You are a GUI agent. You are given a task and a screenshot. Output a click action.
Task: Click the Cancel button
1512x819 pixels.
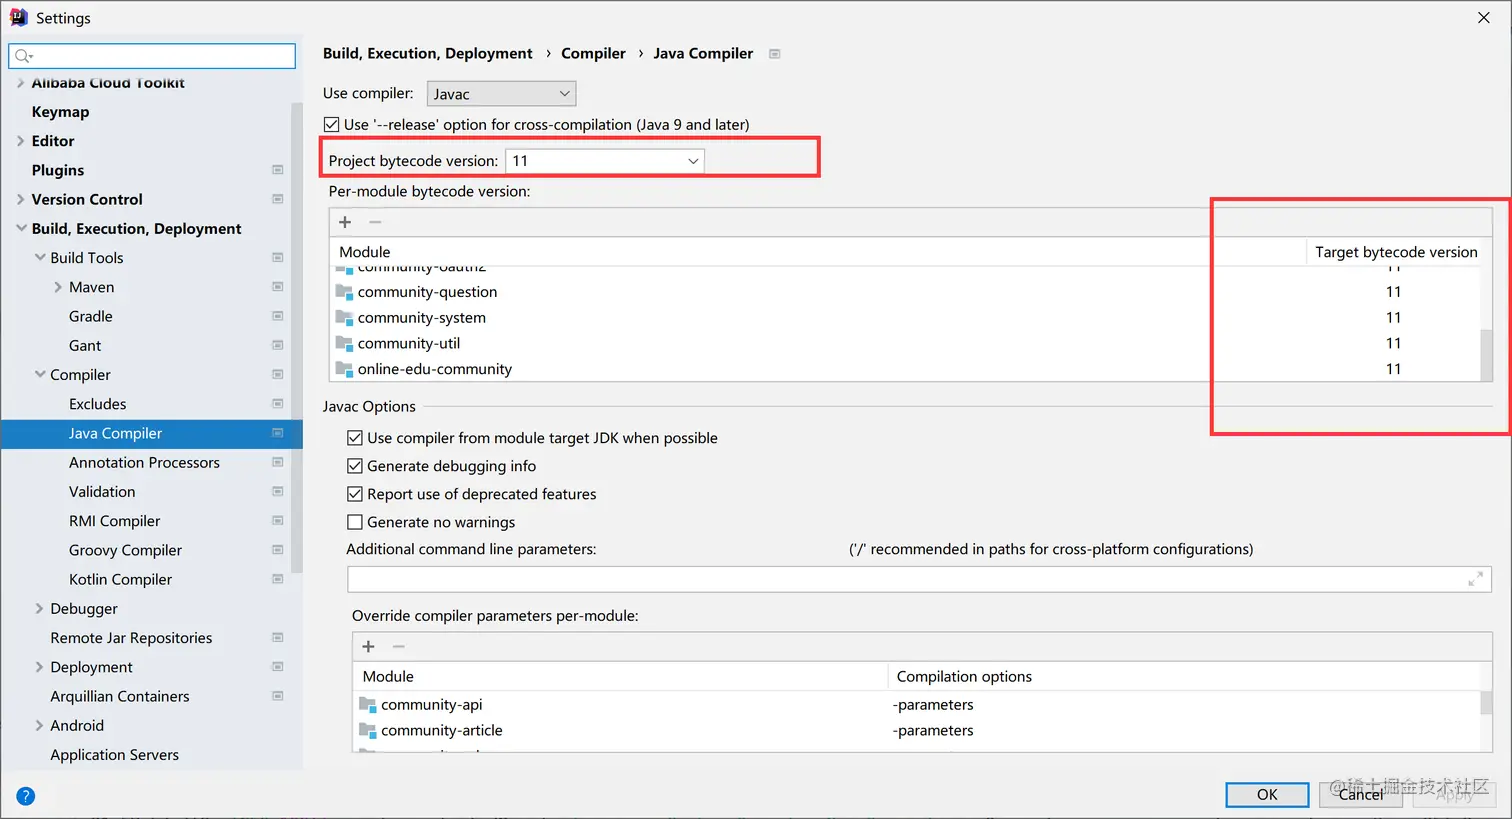(x=1360, y=794)
